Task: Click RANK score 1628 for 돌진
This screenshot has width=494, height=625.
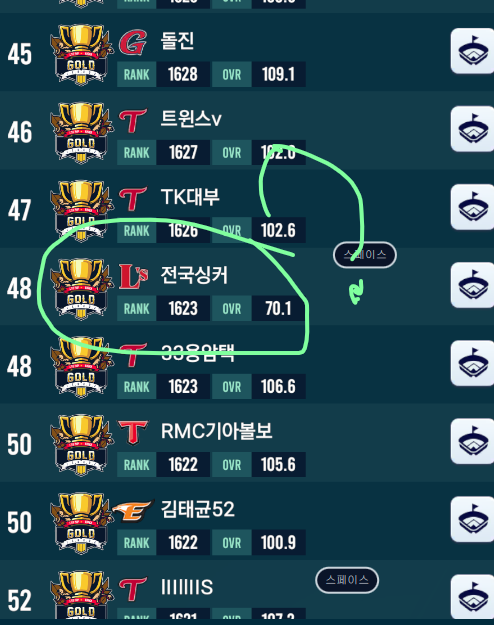Action: (x=183, y=74)
